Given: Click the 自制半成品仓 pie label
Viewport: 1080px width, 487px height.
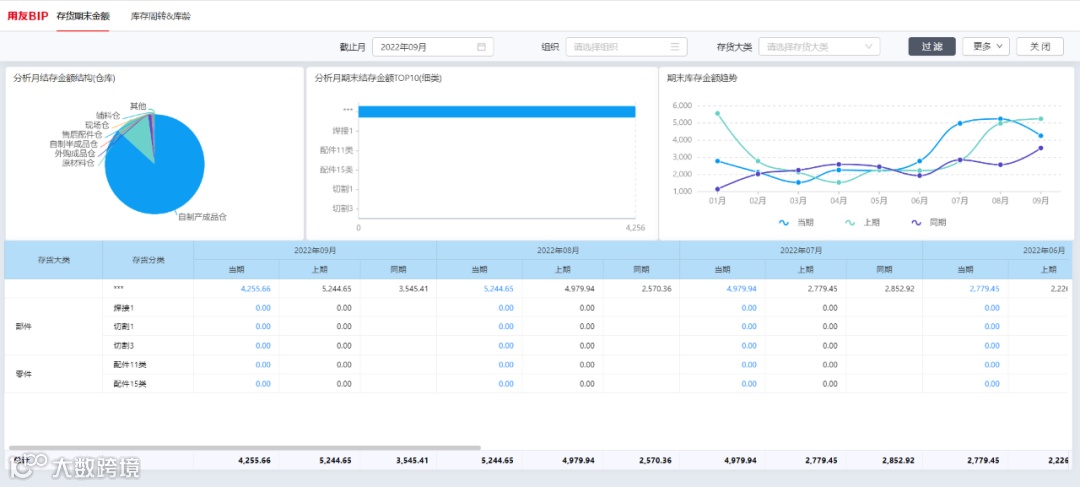Looking at the screenshot, I should 73,144.
